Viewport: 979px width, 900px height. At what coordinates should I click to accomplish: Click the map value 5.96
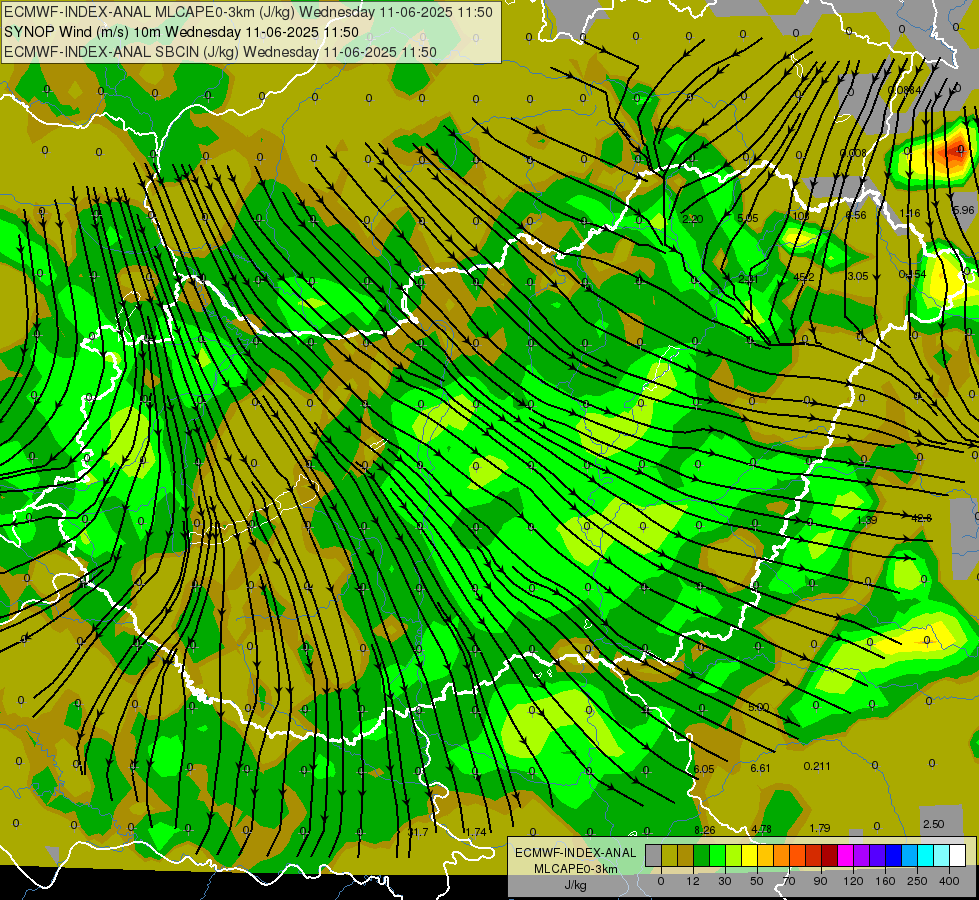pos(963,210)
